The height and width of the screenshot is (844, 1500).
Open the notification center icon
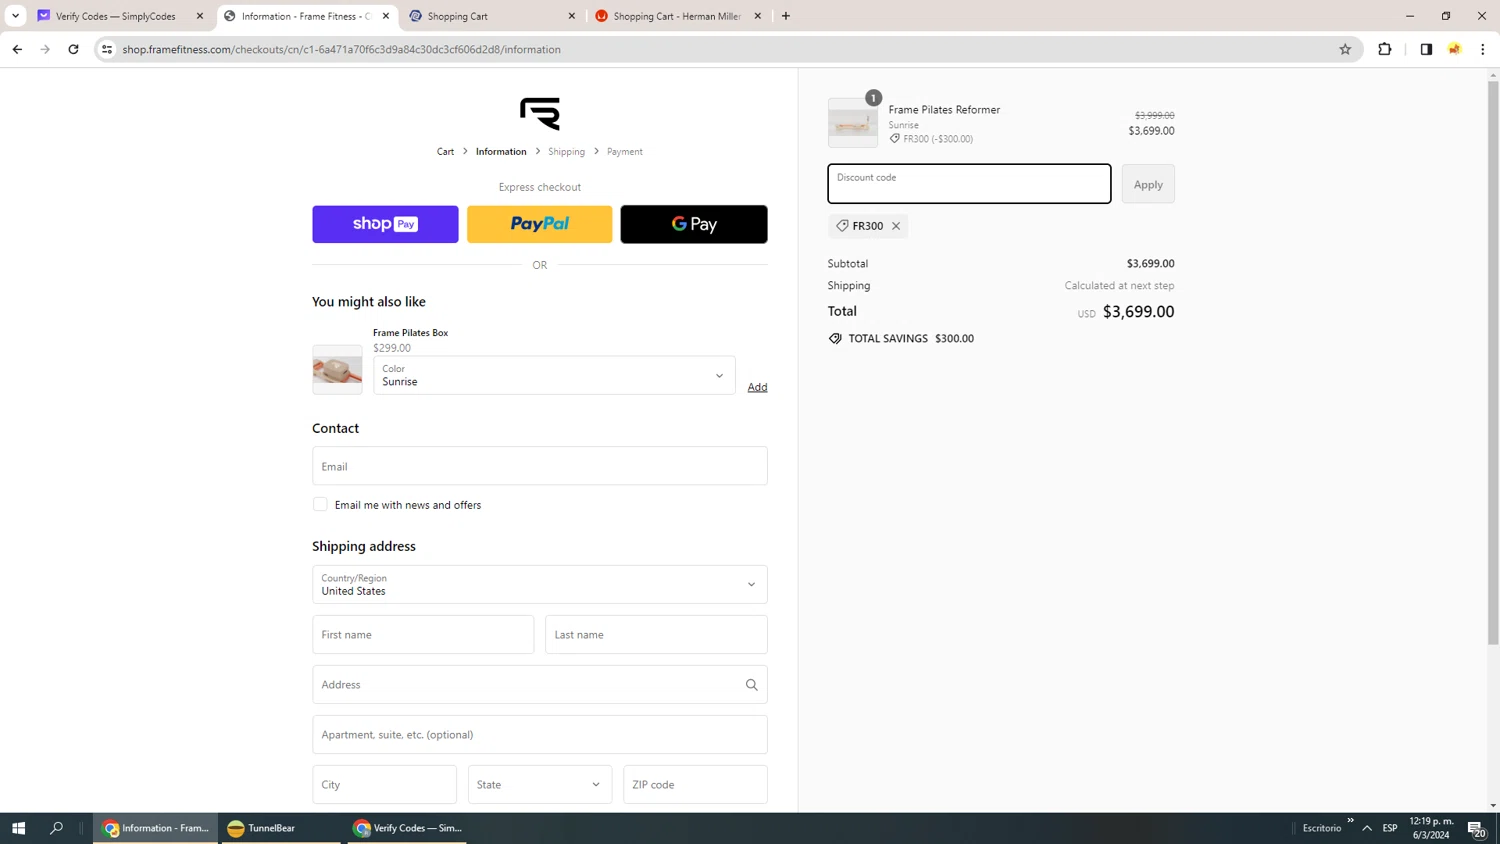click(1476, 829)
